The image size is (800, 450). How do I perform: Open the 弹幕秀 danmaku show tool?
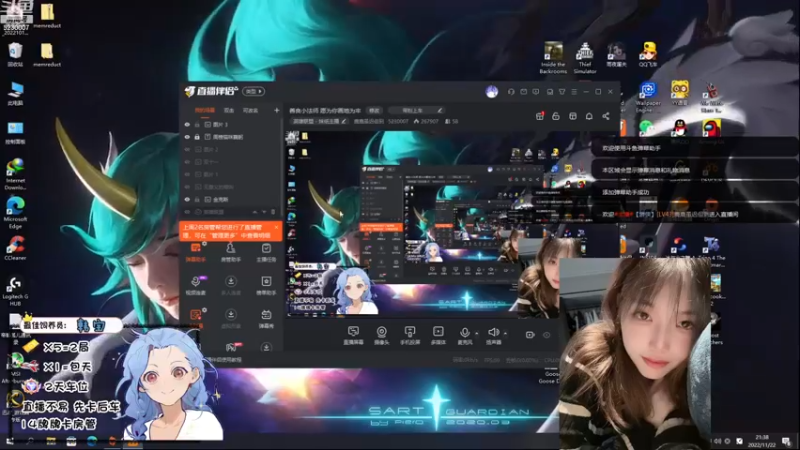266,319
